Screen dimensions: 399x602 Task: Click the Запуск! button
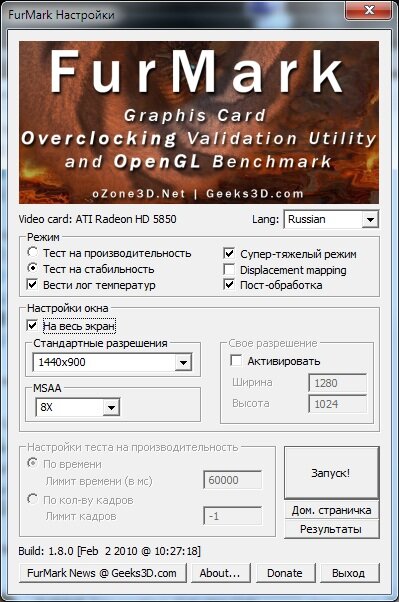(331, 473)
